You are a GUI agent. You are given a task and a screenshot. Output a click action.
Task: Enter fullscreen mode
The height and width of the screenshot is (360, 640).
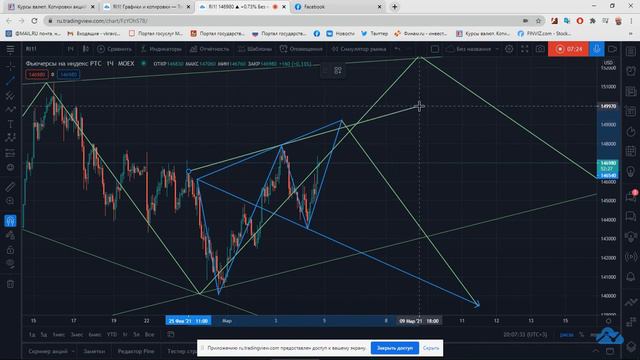point(524,49)
